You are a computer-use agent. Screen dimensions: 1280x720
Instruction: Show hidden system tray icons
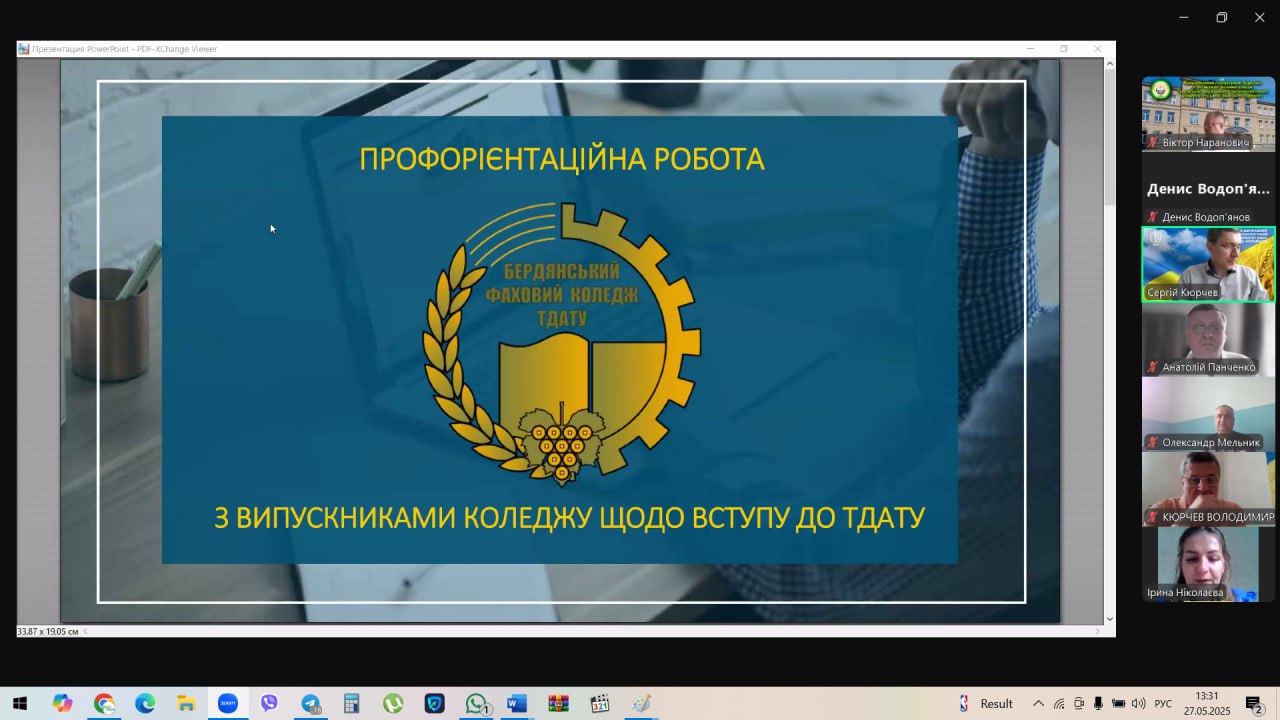click(x=1038, y=703)
